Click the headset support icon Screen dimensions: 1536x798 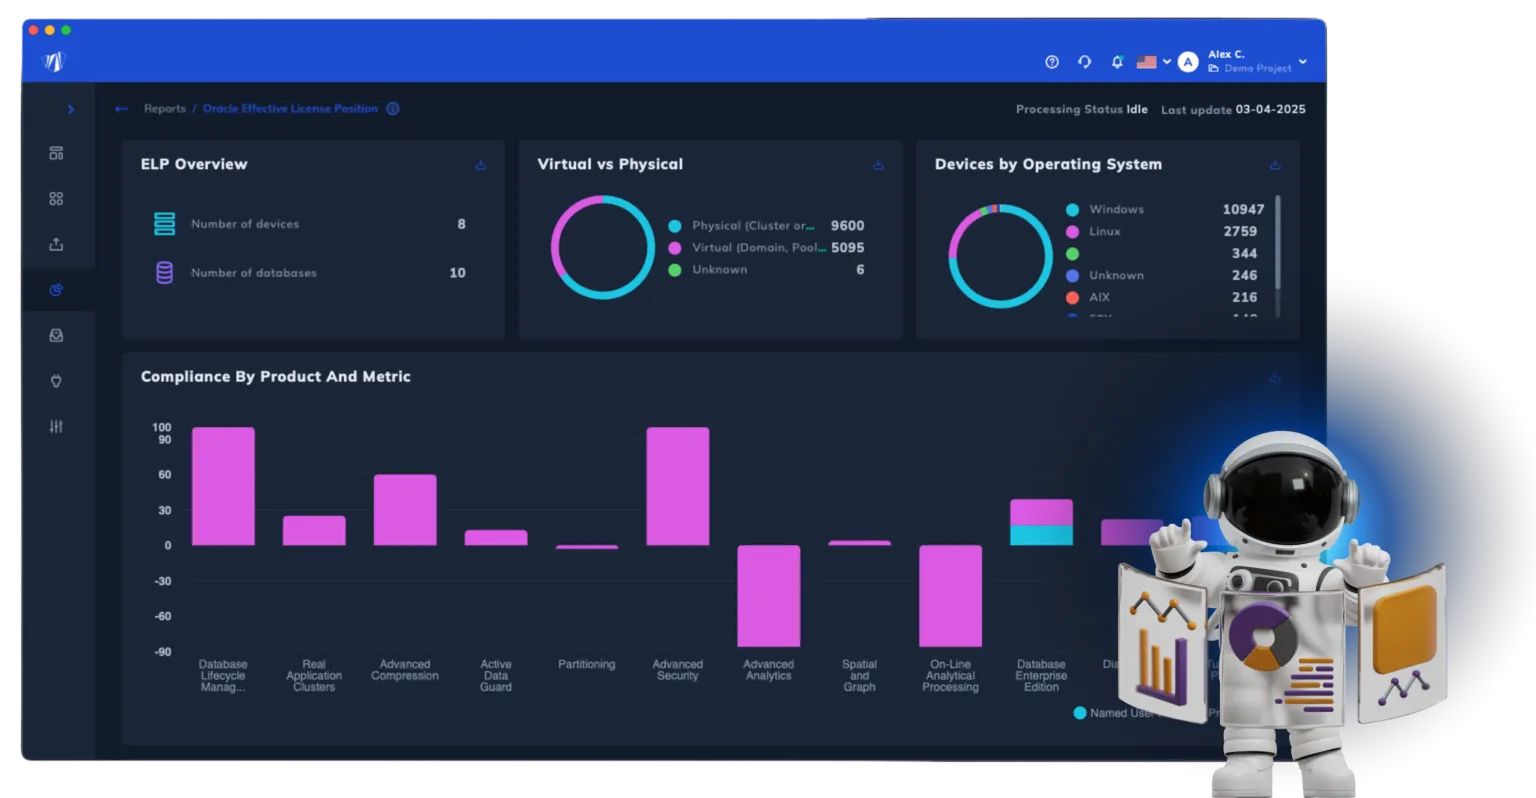1084,62
